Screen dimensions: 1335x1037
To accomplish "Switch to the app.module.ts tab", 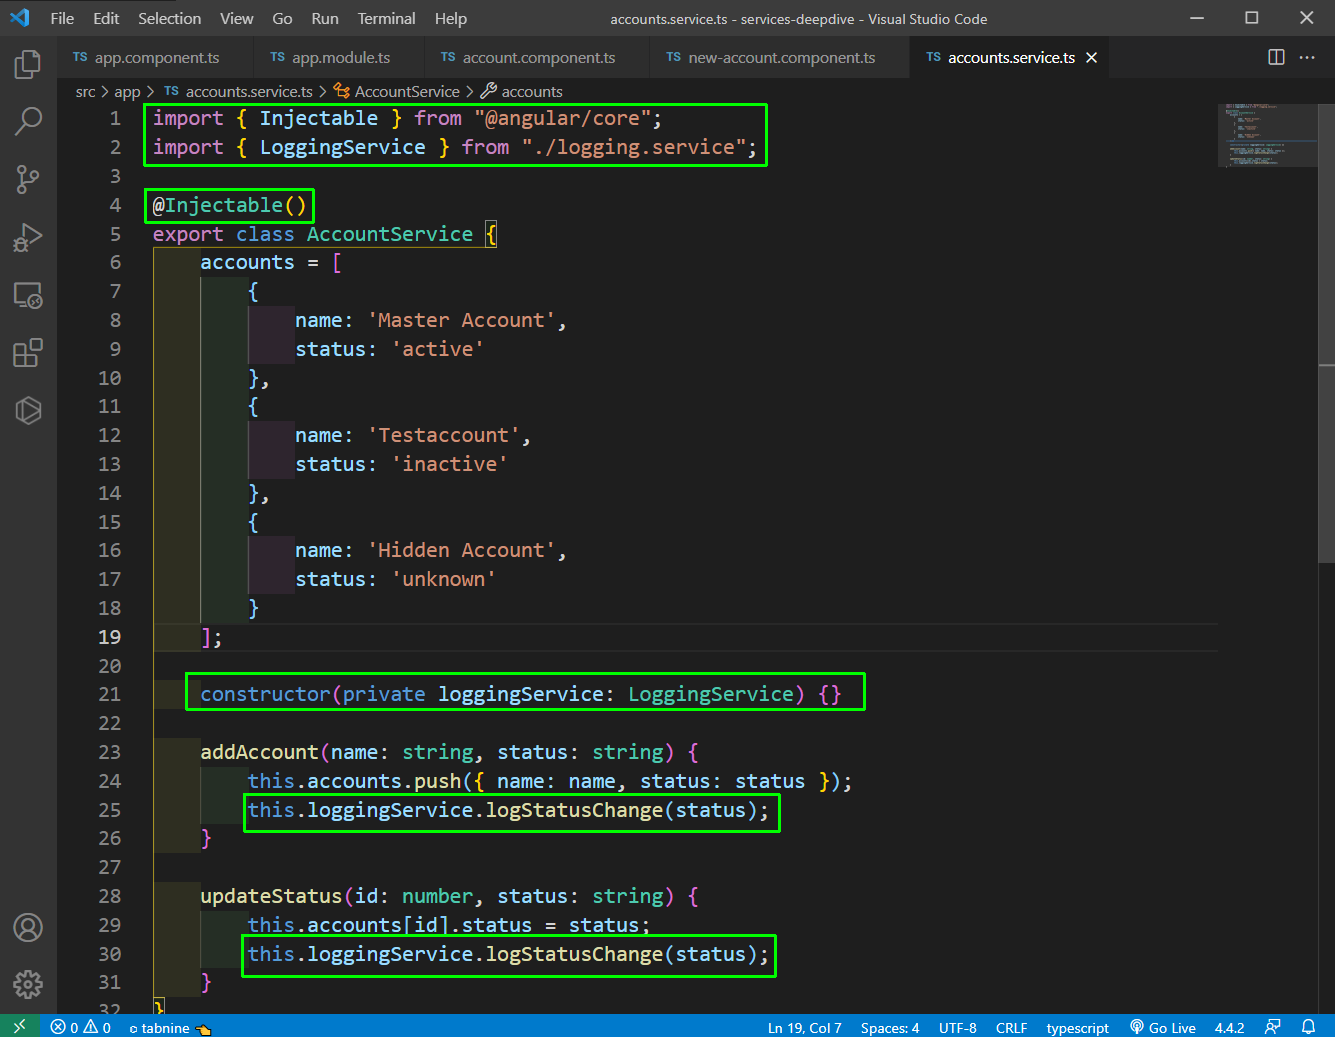I will (x=339, y=57).
